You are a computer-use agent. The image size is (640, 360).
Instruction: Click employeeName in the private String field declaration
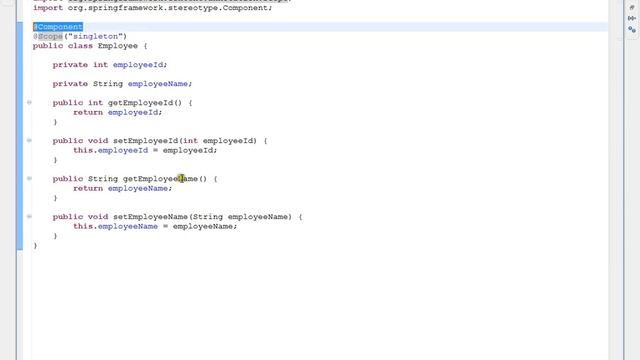pyautogui.click(x=158, y=84)
